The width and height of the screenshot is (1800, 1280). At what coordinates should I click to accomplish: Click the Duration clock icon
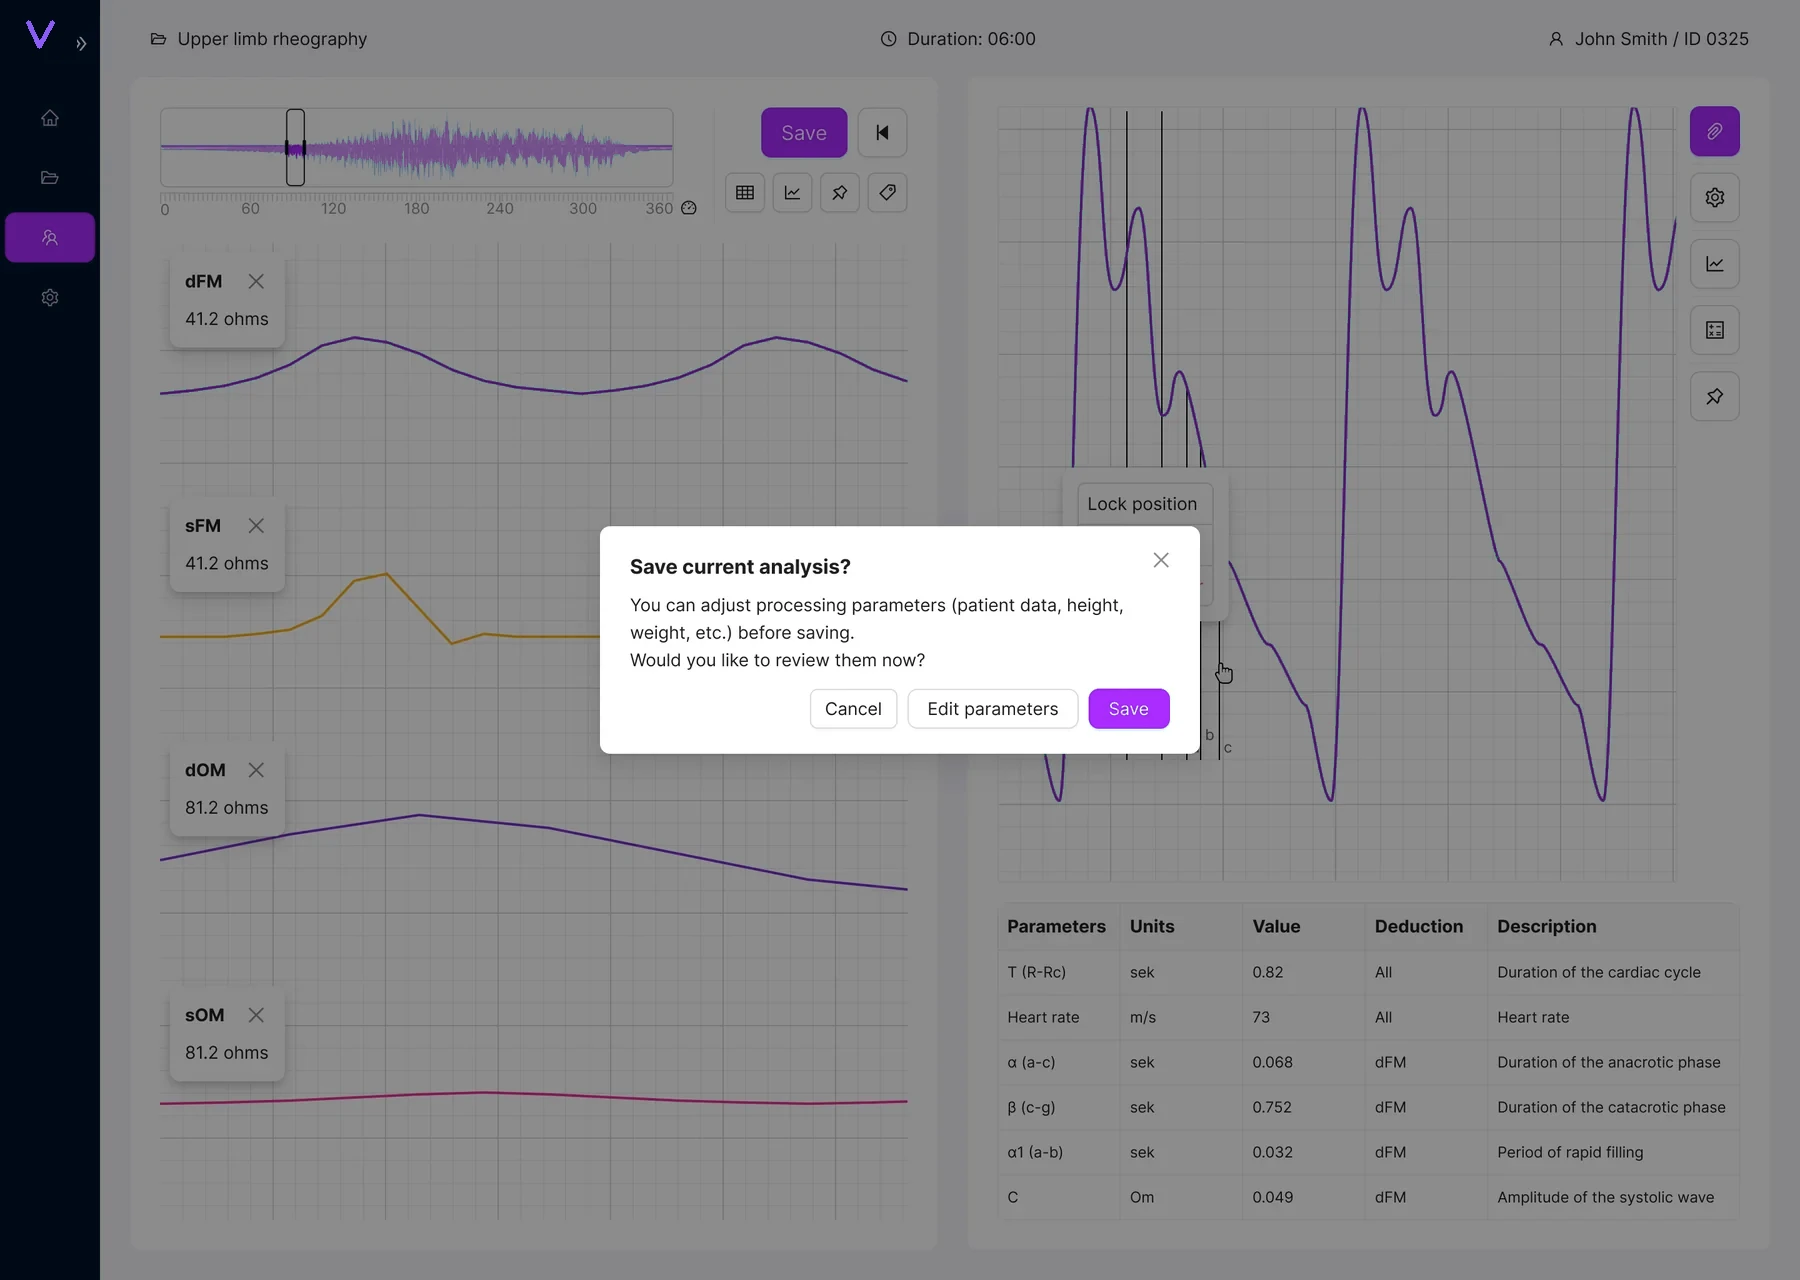click(888, 39)
